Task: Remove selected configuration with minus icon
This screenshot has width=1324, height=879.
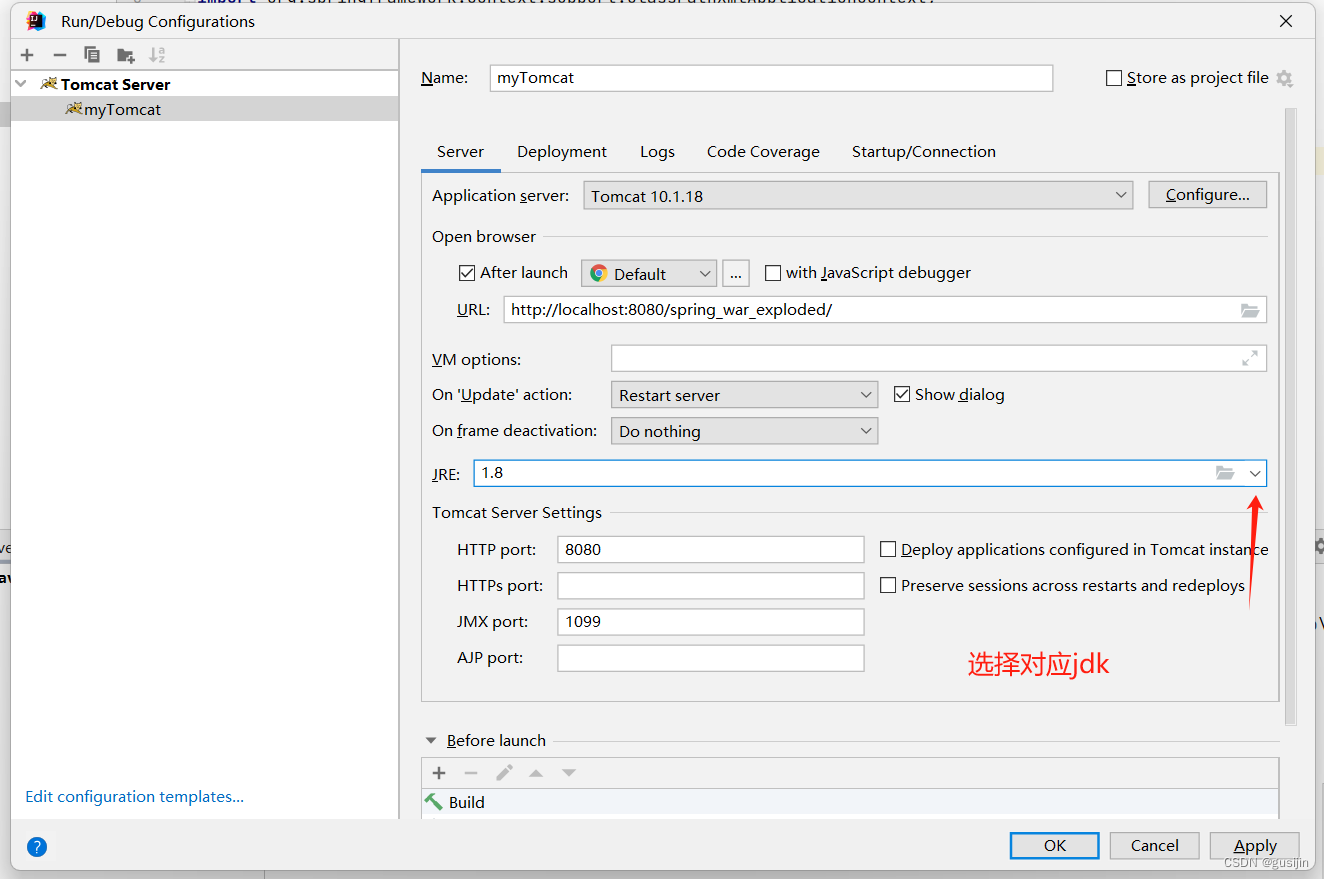Action: [60, 55]
